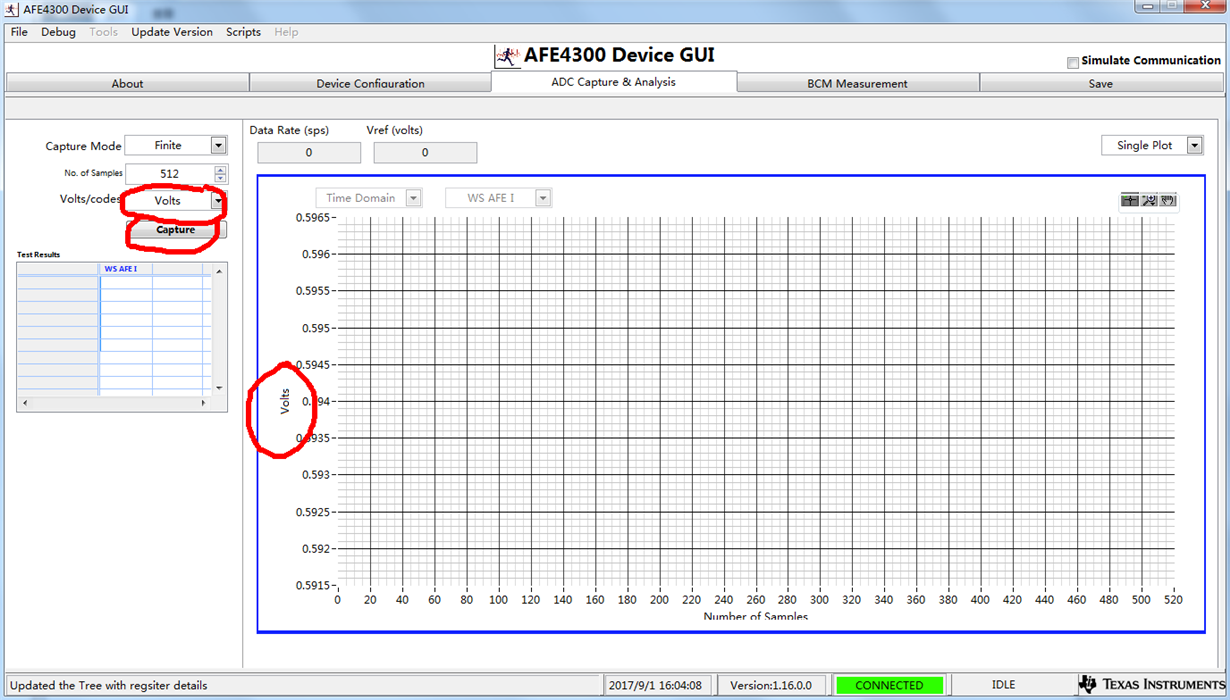This screenshot has width=1230, height=700.
Task: Switch to the Device Configuration tab
Action: 370,83
